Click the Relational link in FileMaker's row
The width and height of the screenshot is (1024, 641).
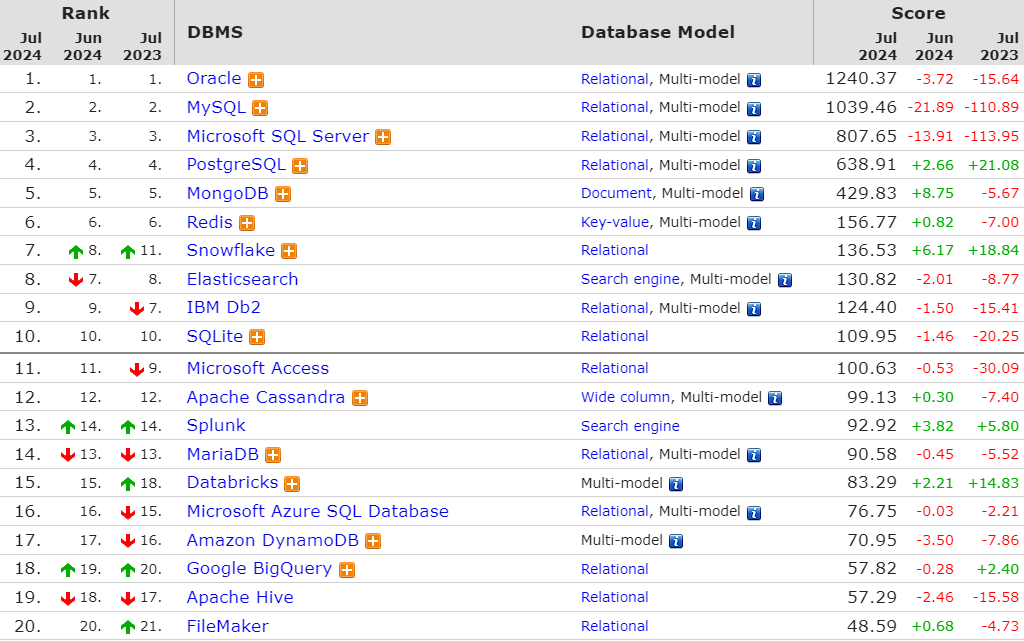pos(615,627)
